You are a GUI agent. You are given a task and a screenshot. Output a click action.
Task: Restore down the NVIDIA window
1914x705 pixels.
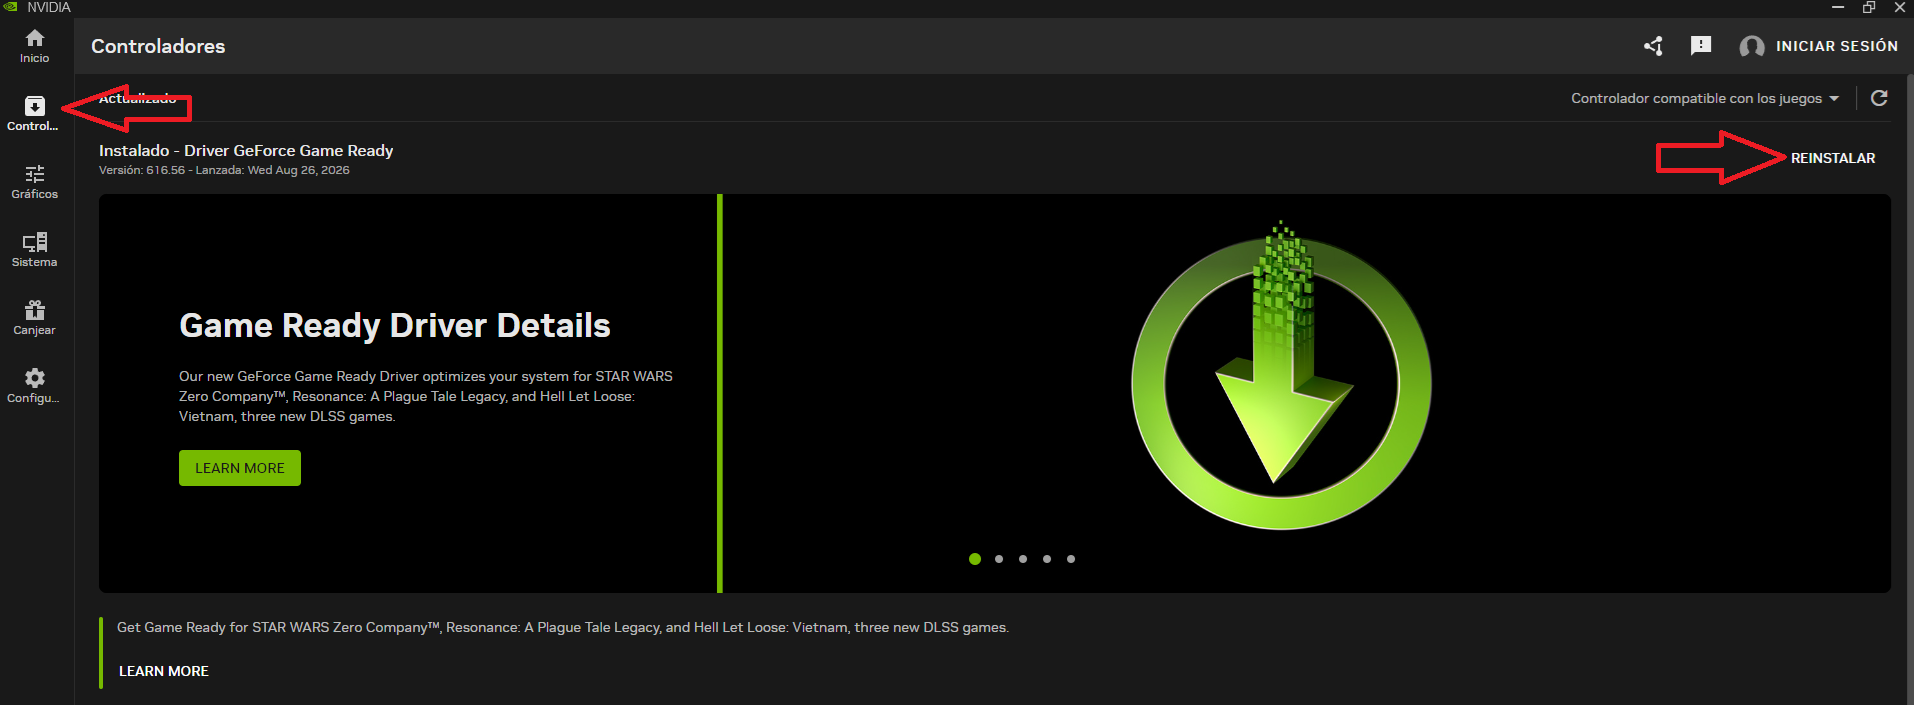pos(1869,7)
